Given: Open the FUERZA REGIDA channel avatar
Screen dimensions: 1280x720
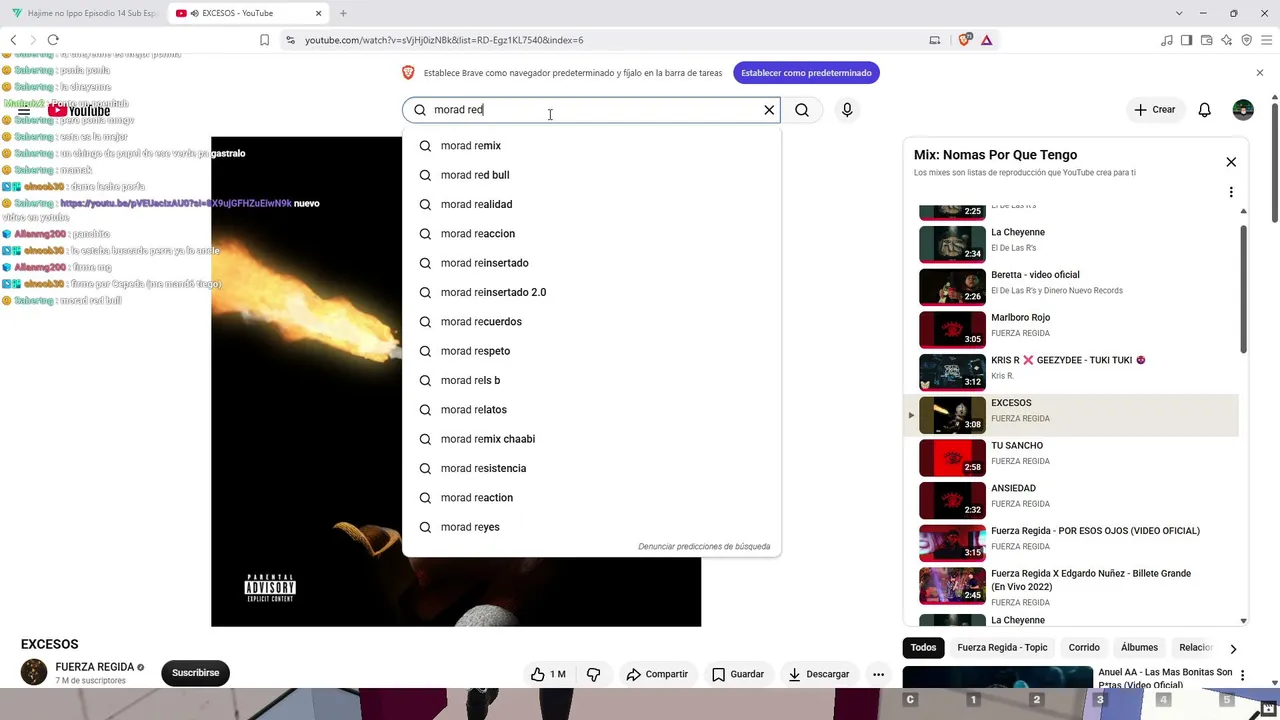Looking at the screenshot, I should point(34,672).
